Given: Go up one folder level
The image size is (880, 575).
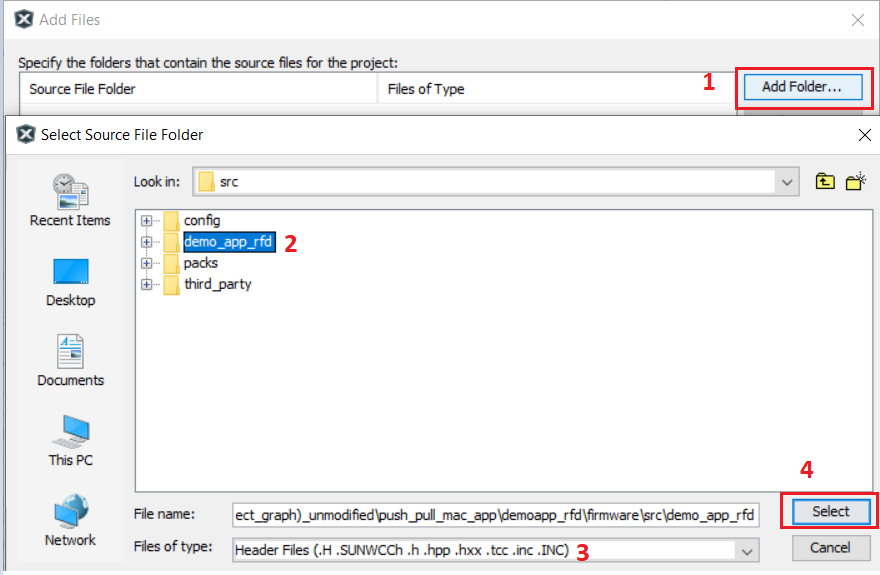Looking at the screenshot, I should point(824,182).
